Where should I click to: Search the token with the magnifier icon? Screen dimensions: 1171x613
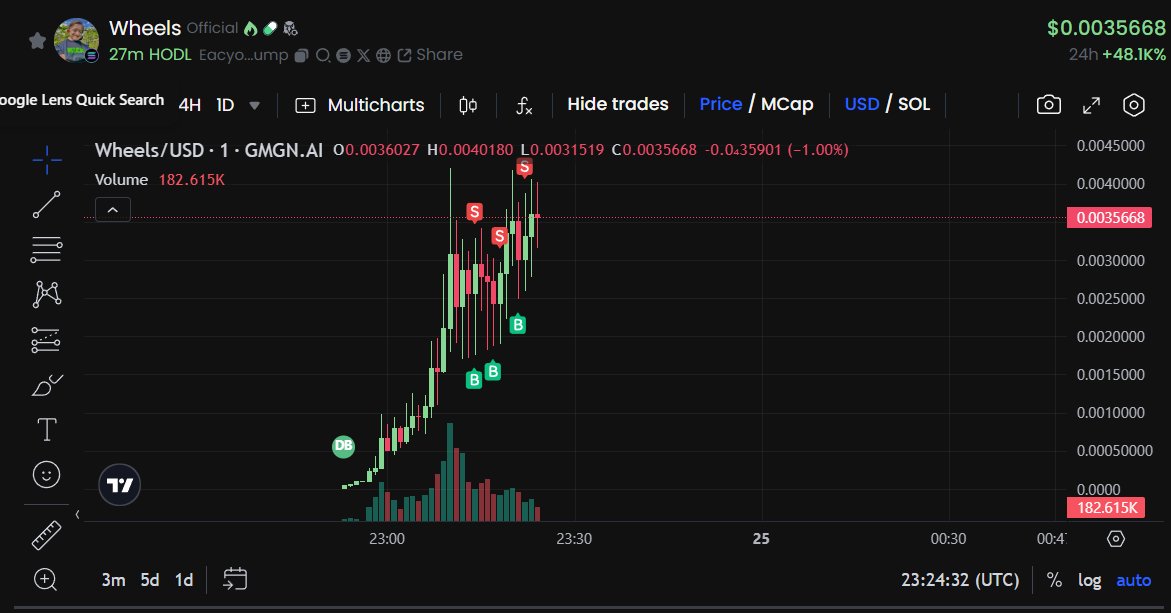tap(323, 55)
